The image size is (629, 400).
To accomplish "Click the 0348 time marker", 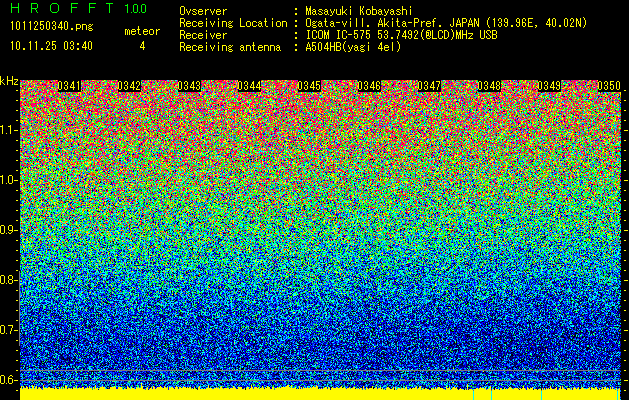I will (489, 86).
